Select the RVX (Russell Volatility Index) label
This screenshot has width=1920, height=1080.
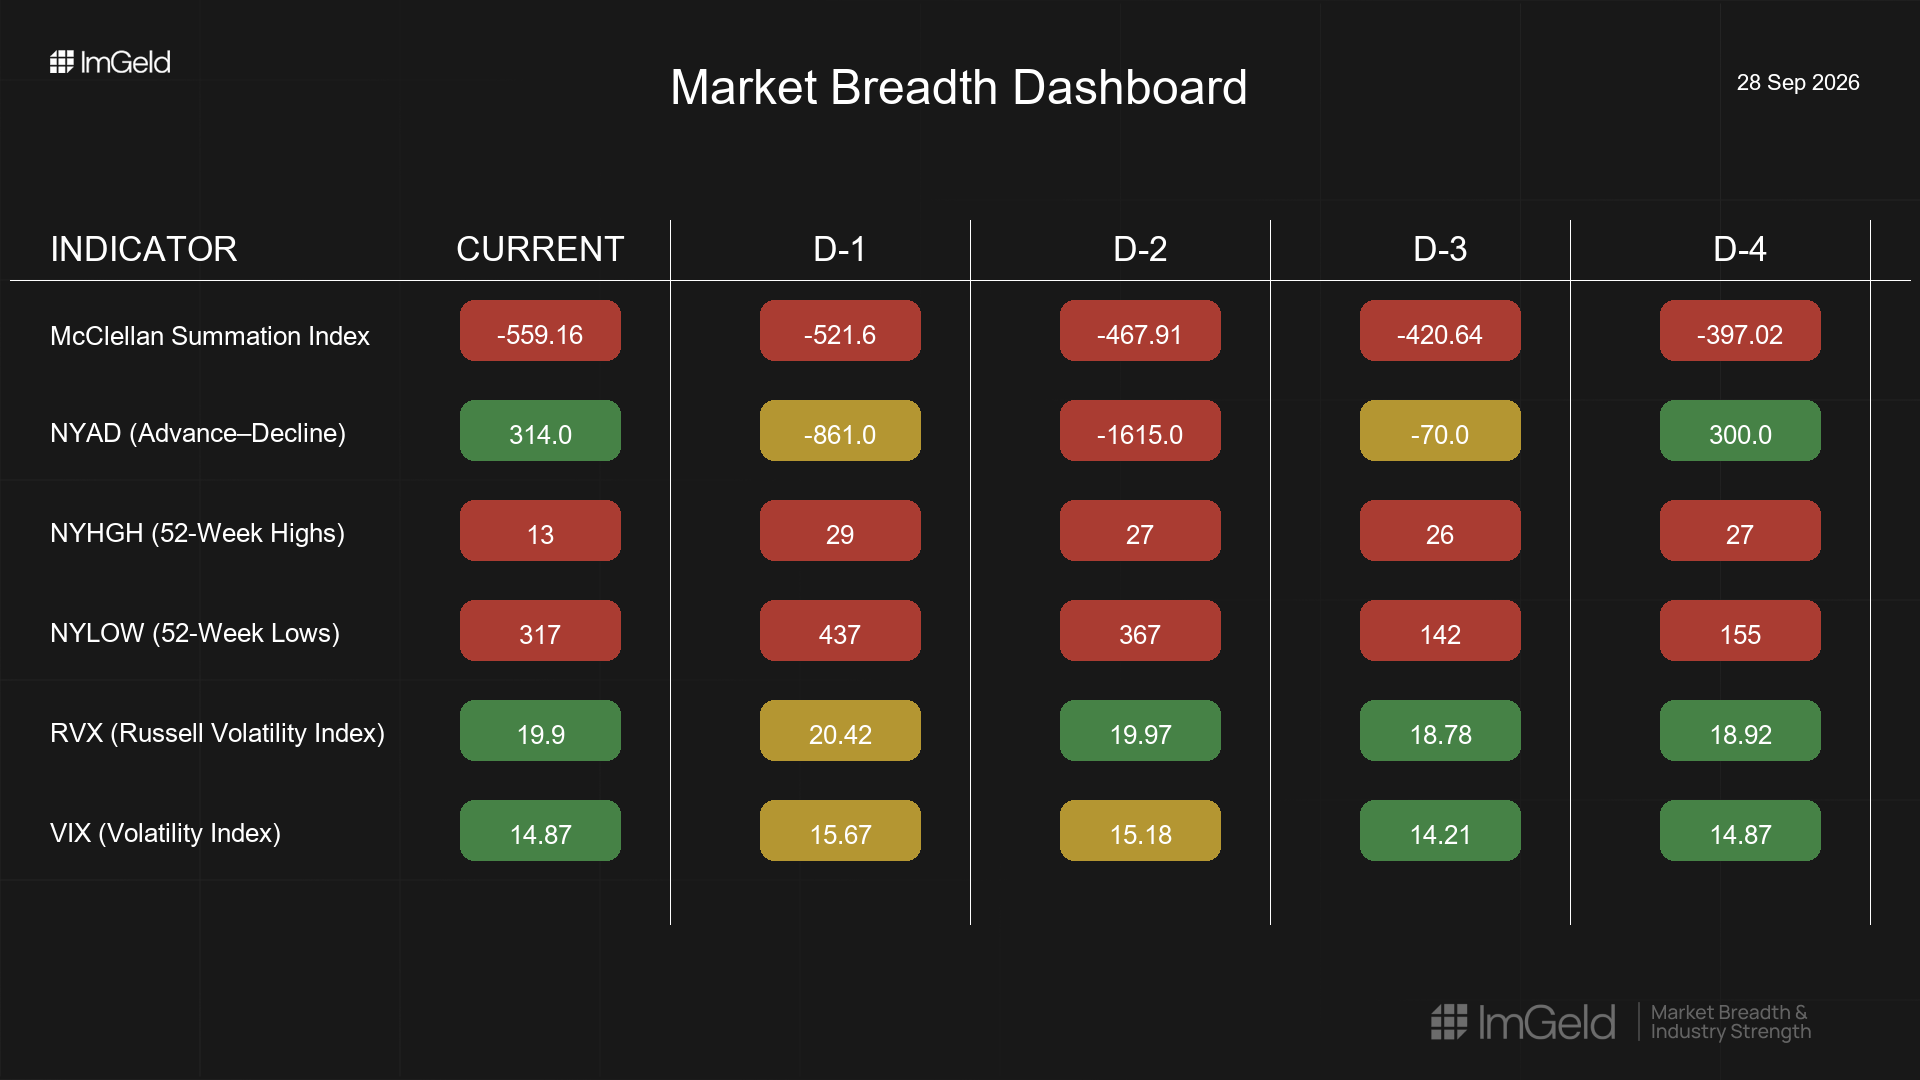(x=217, y=733)
